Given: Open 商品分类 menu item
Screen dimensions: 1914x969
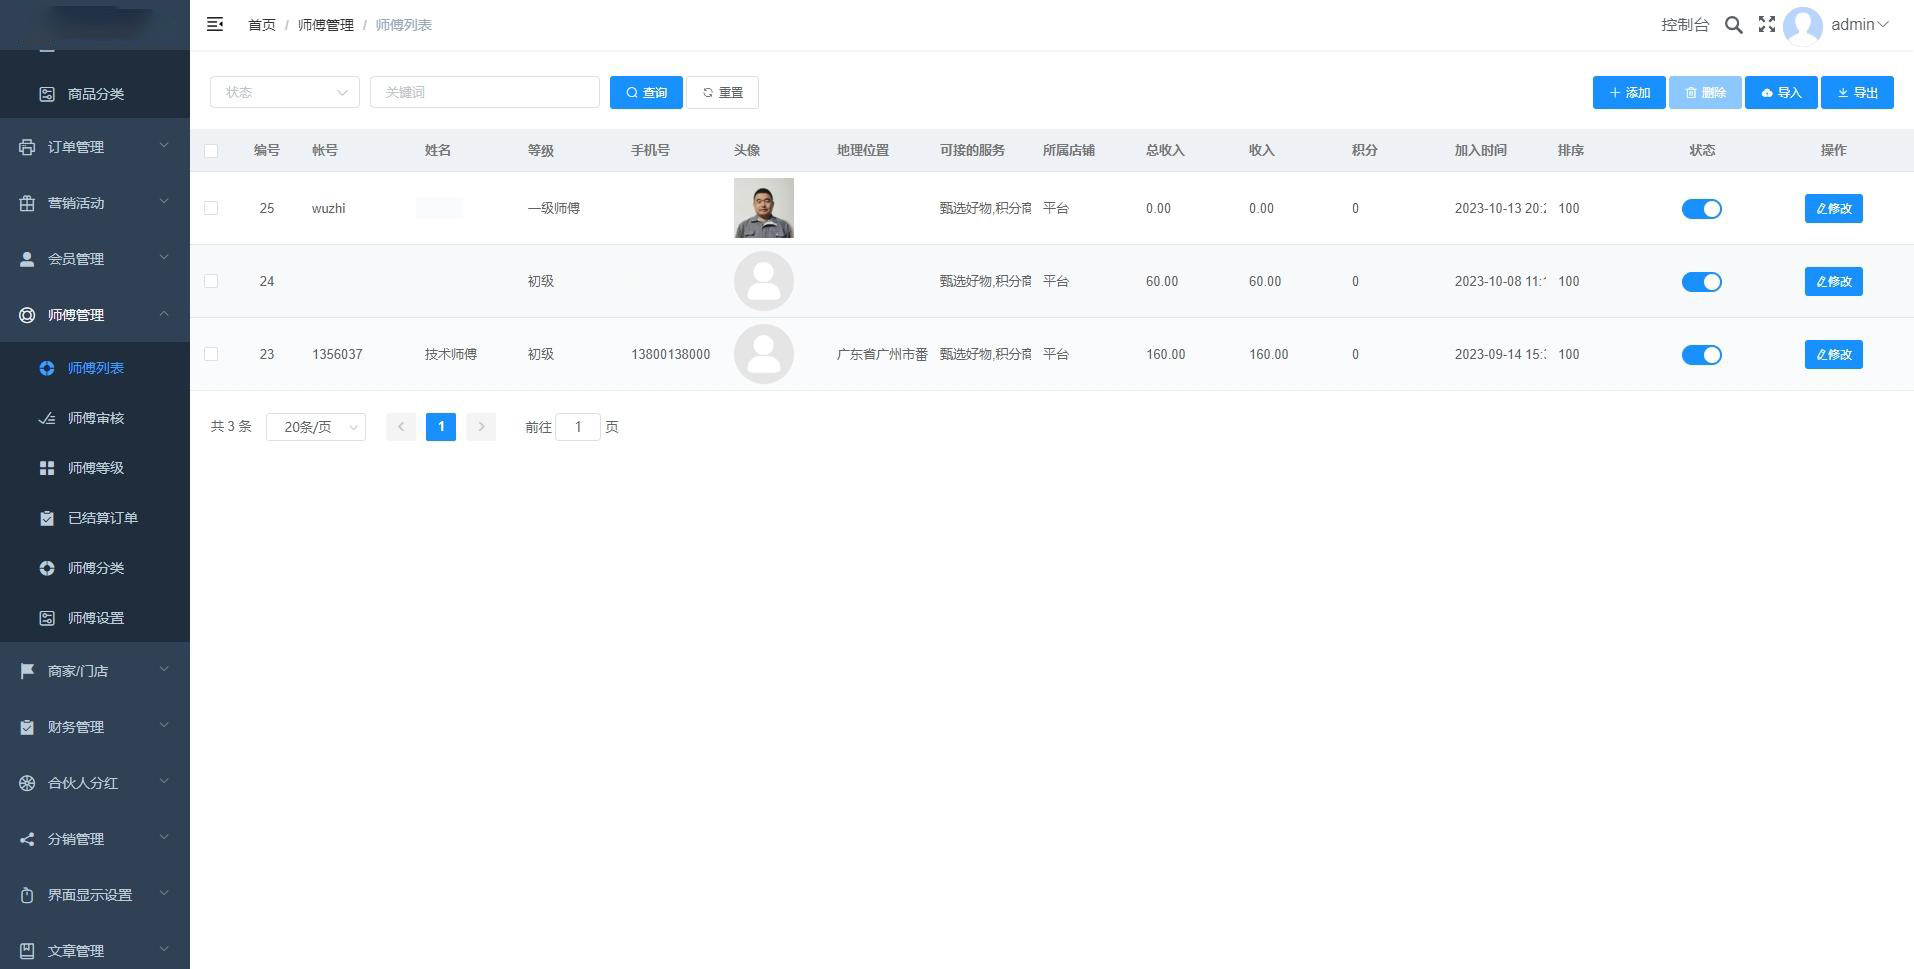Looking at the screenshot, I should pos(95,94).
